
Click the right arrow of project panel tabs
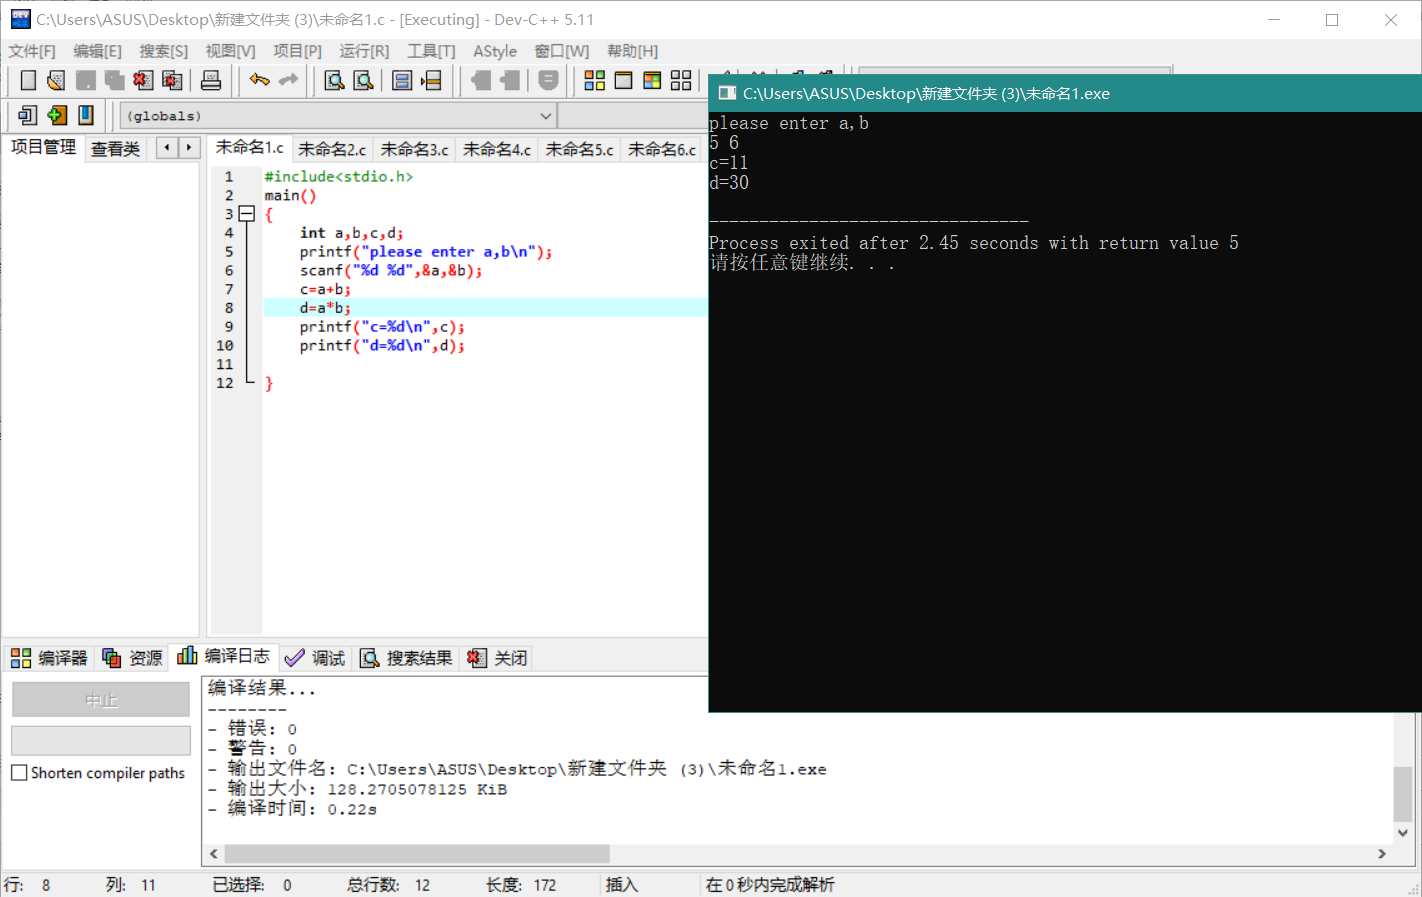189,148
